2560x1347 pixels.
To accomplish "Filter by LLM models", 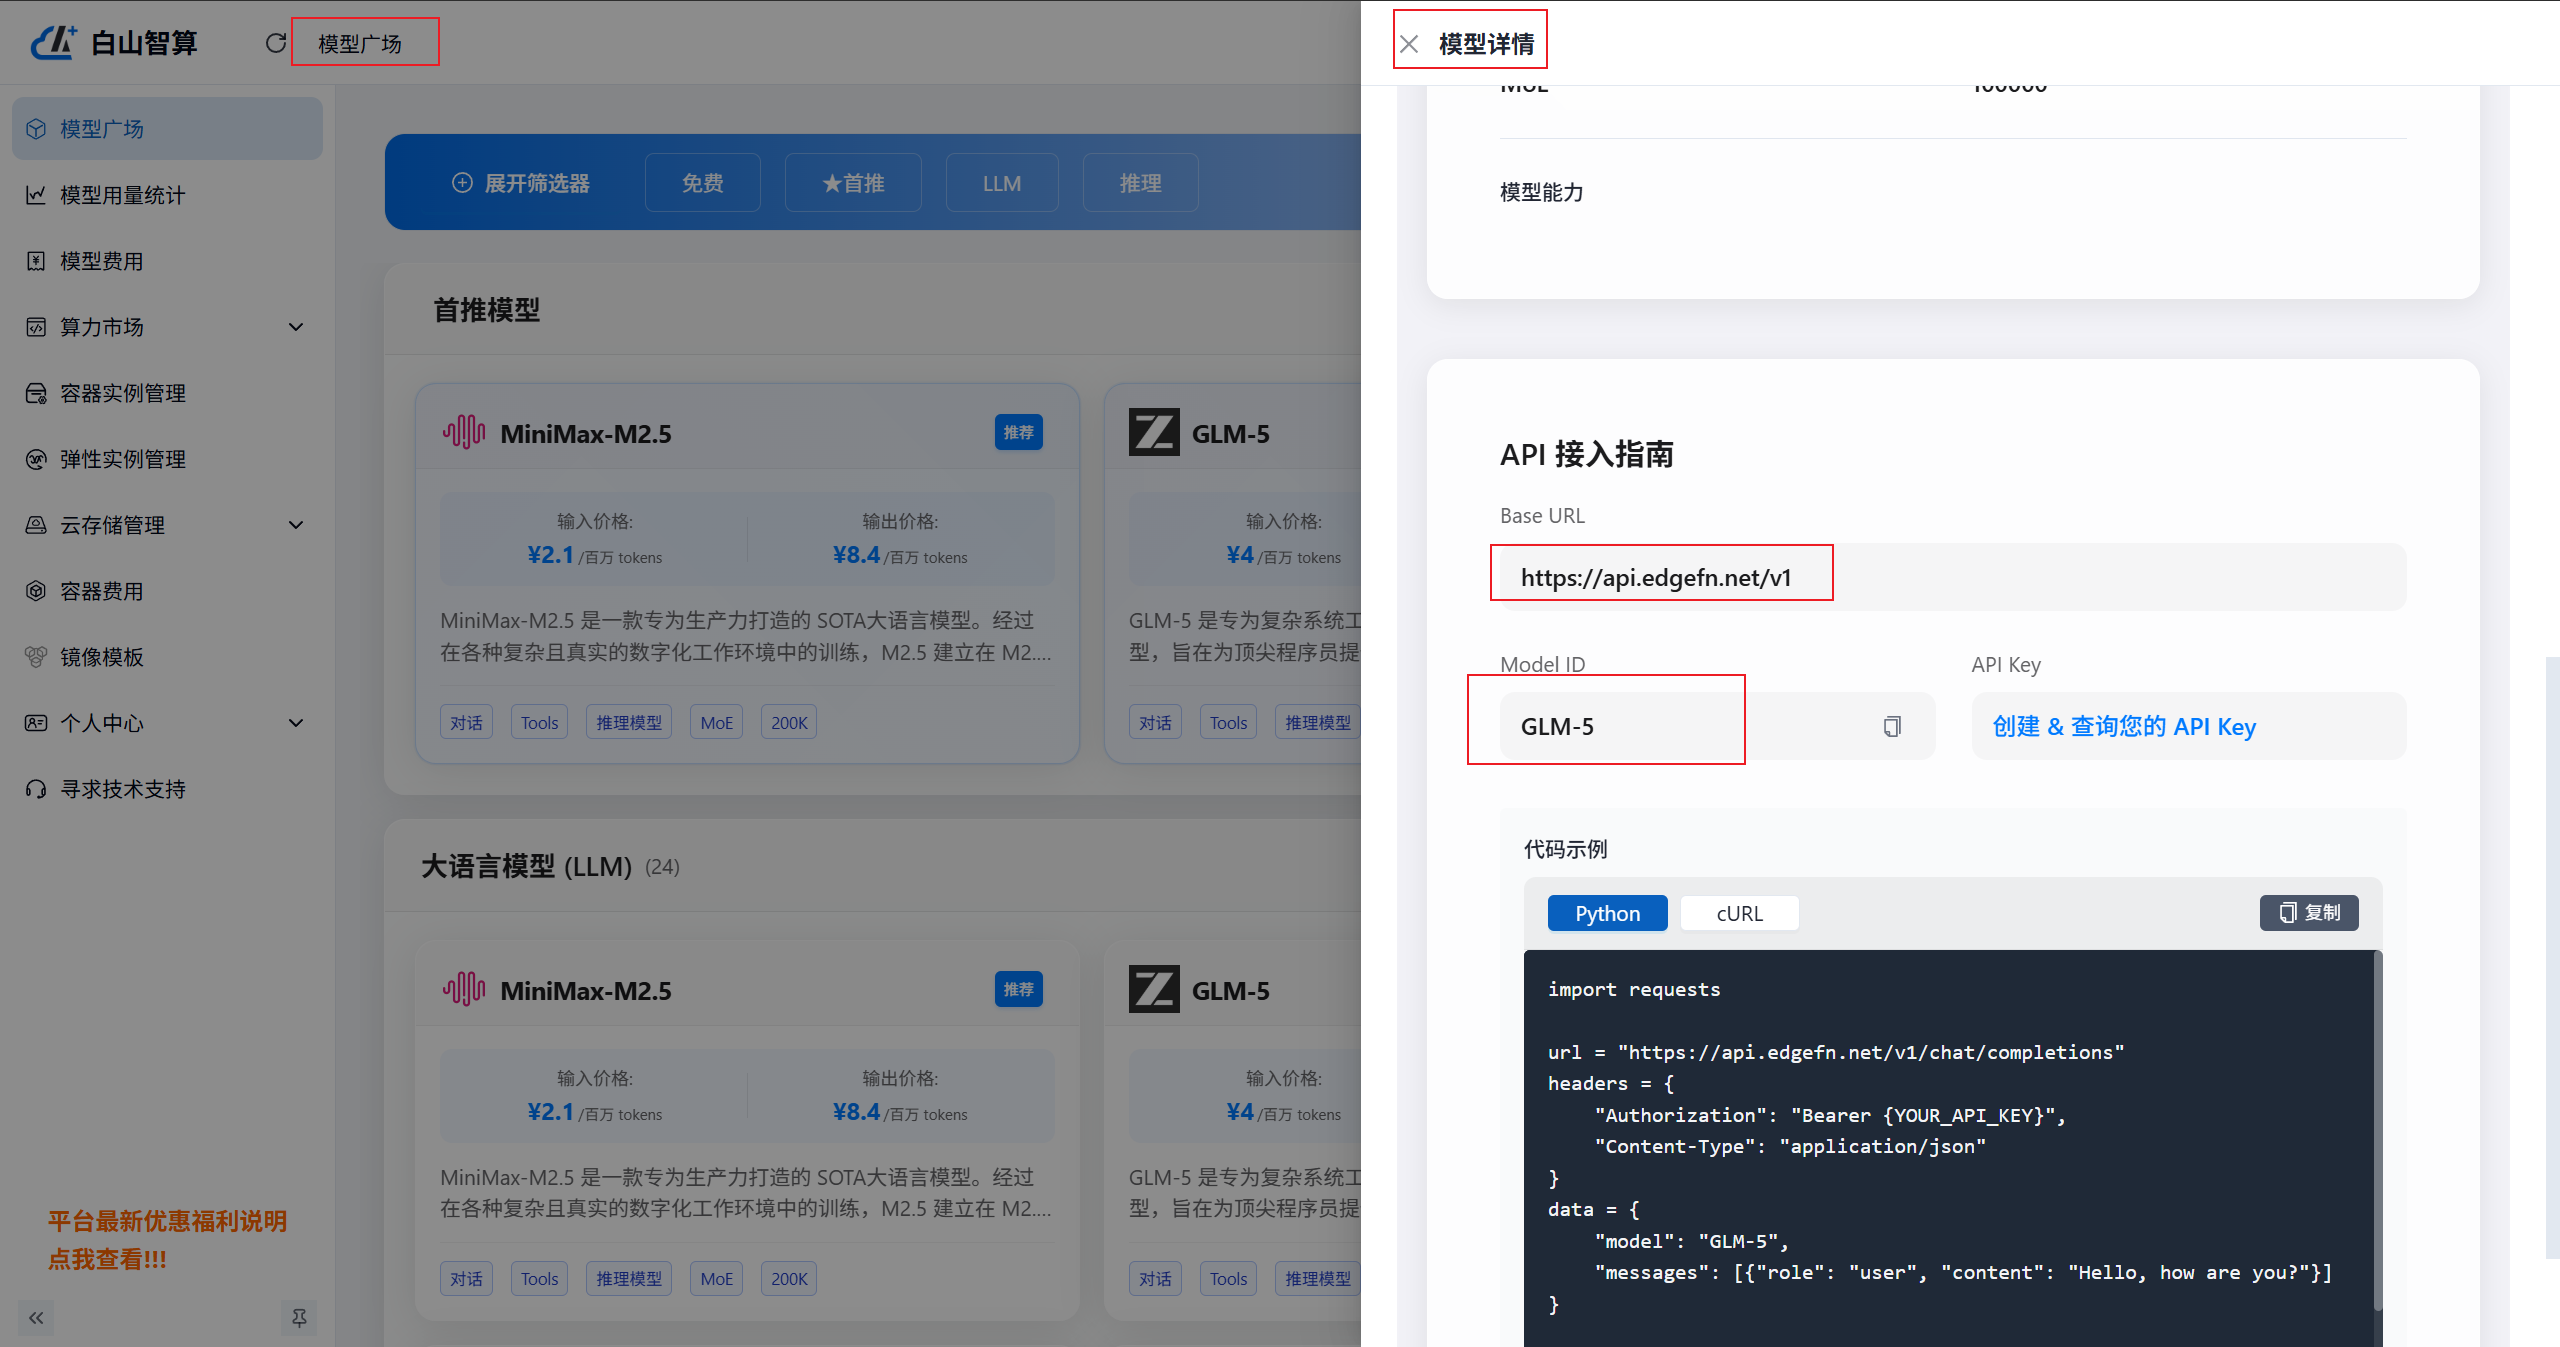I will [x=1002, y=183].
